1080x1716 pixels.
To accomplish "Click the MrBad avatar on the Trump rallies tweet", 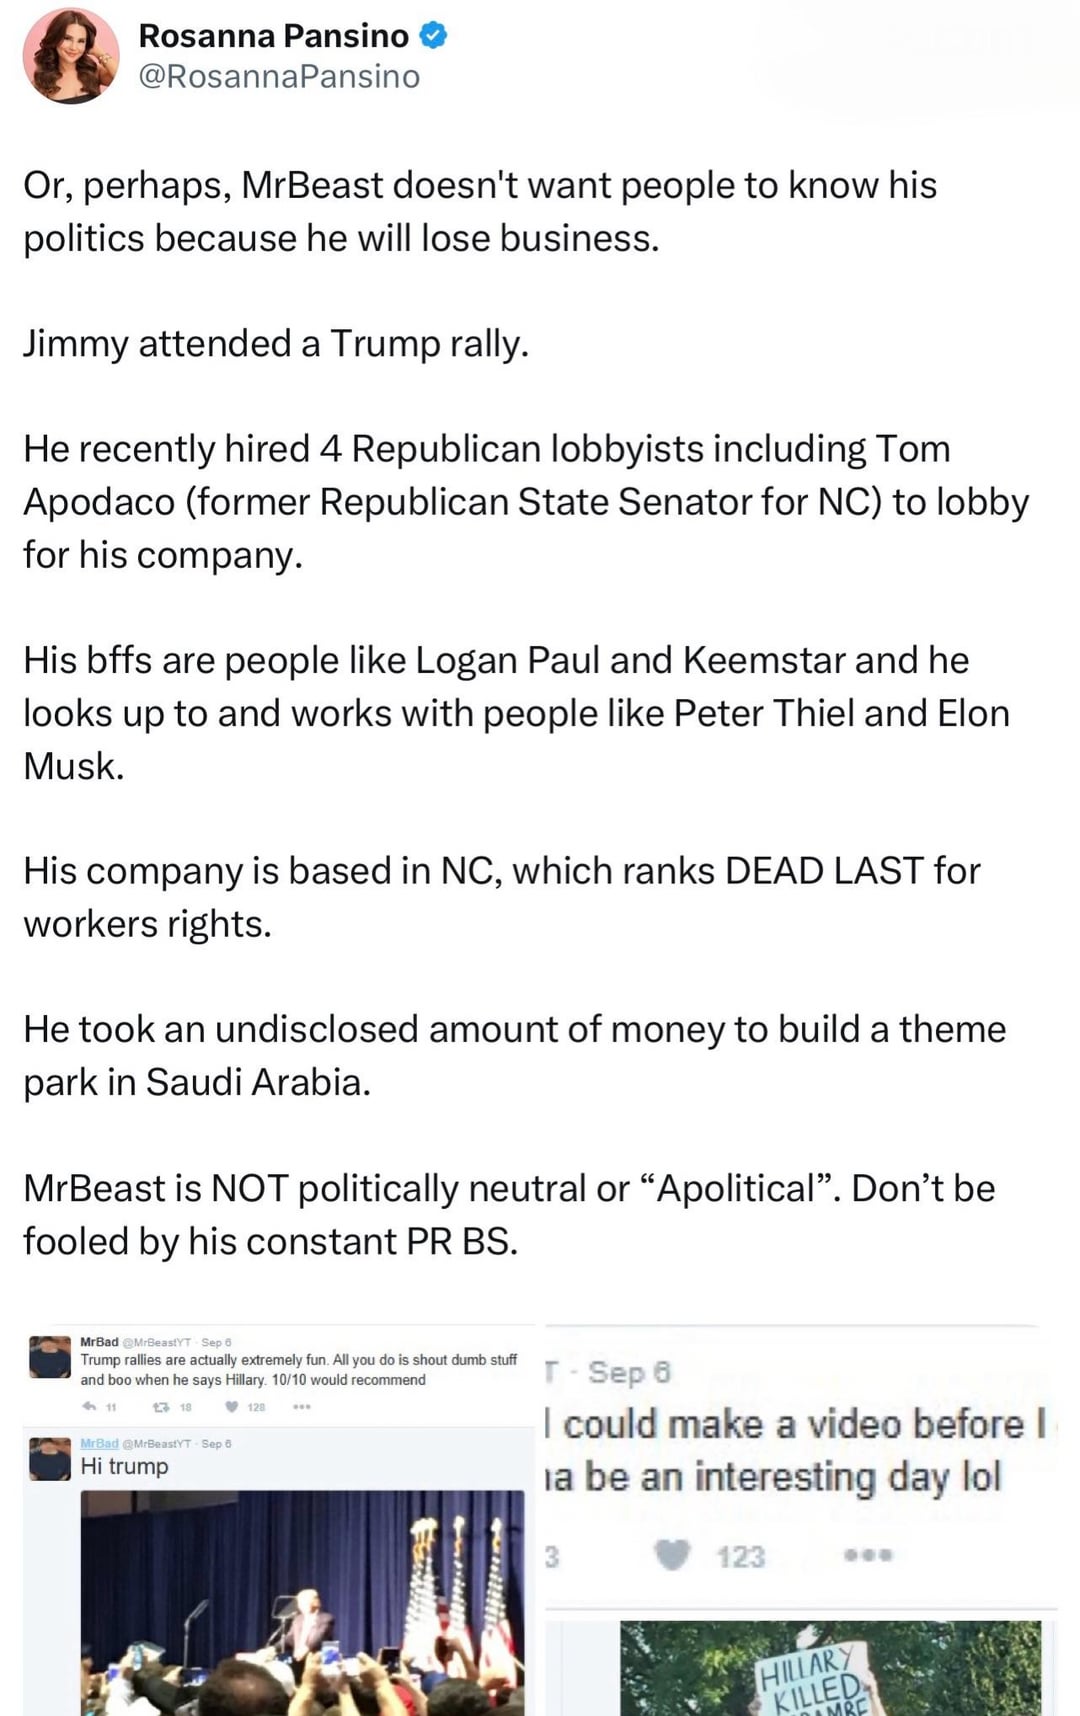I will pyautogui.click(x=50, y=1357).
